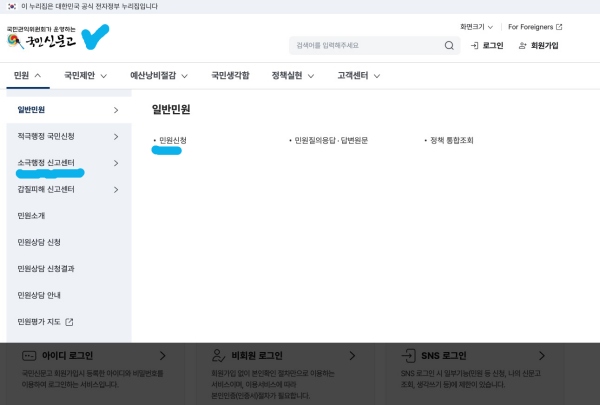Viewport: 600px width, 405px height.
Task: Select the SNS 로그인 option
Action: pyautogui.click(x=474, y=374)
